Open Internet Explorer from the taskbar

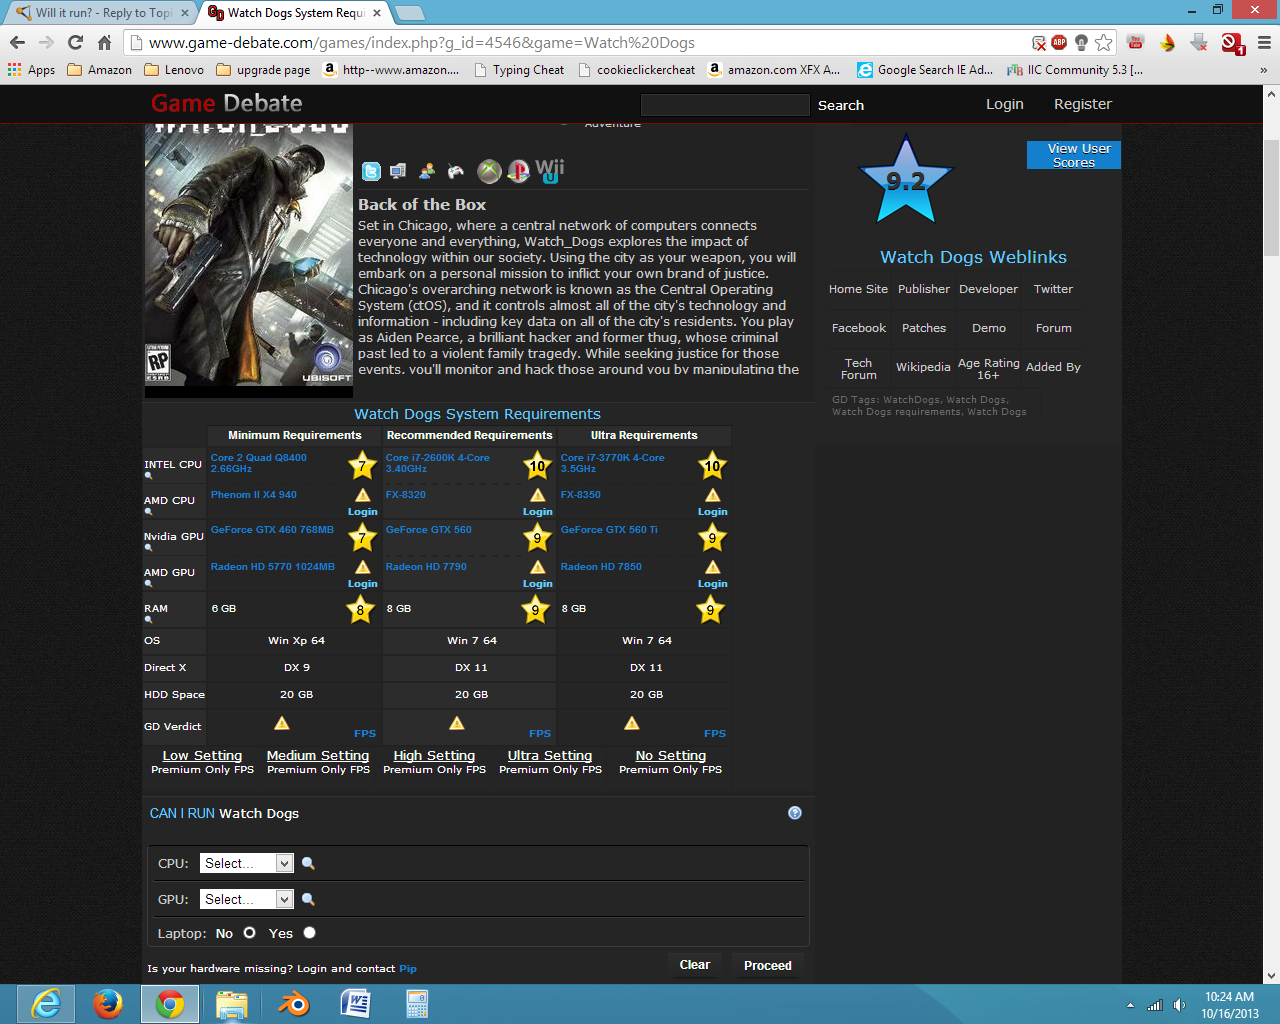pos(46,1003)
